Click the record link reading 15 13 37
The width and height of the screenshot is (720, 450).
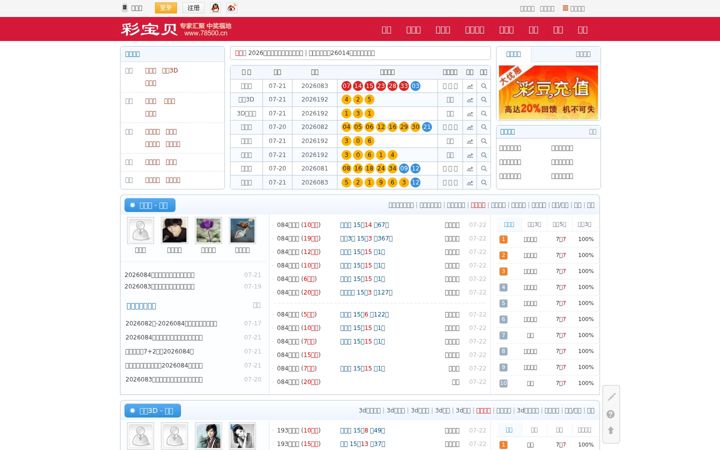(x=362, y=444)
